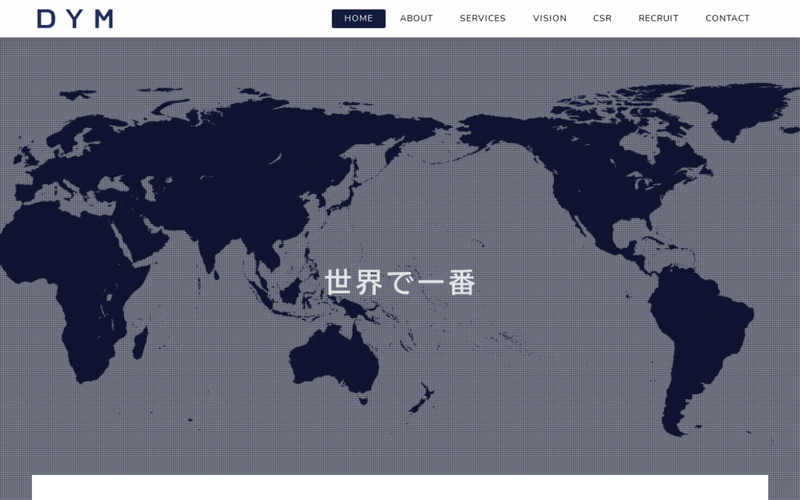
Task: Click the 世界で一番 hero headline
Action: point(400,283)
